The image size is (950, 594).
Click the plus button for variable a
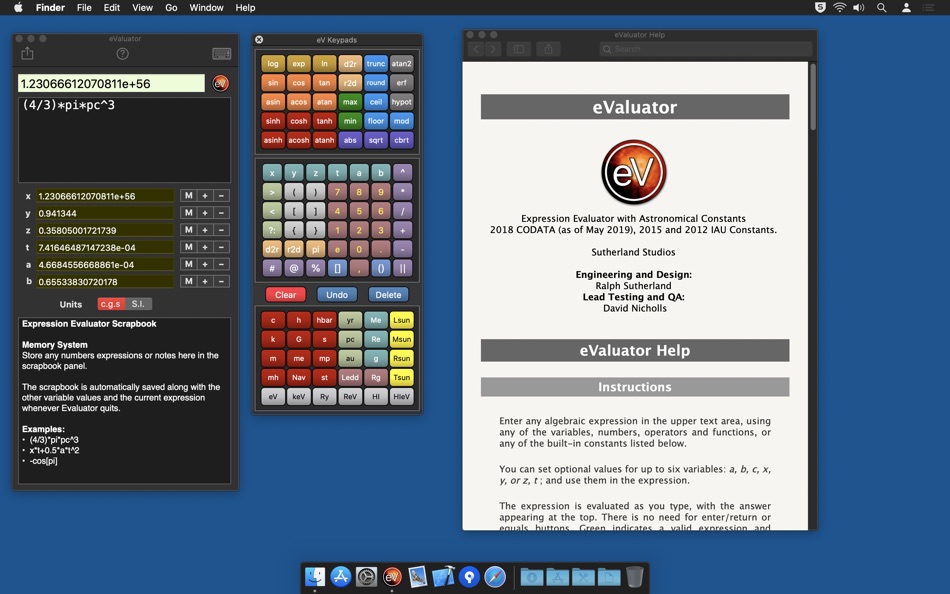205,264
